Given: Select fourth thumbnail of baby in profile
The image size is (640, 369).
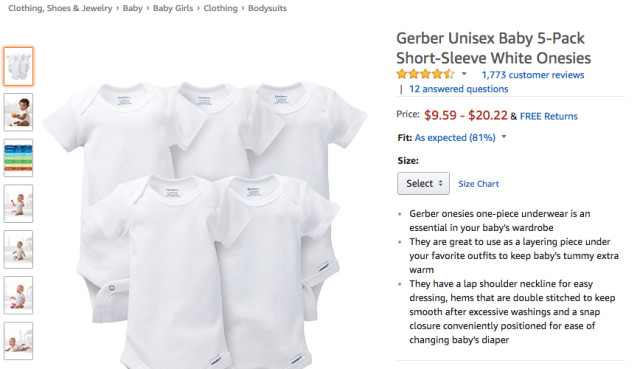Looking at the screenshot, I should (x=18, y=204).
